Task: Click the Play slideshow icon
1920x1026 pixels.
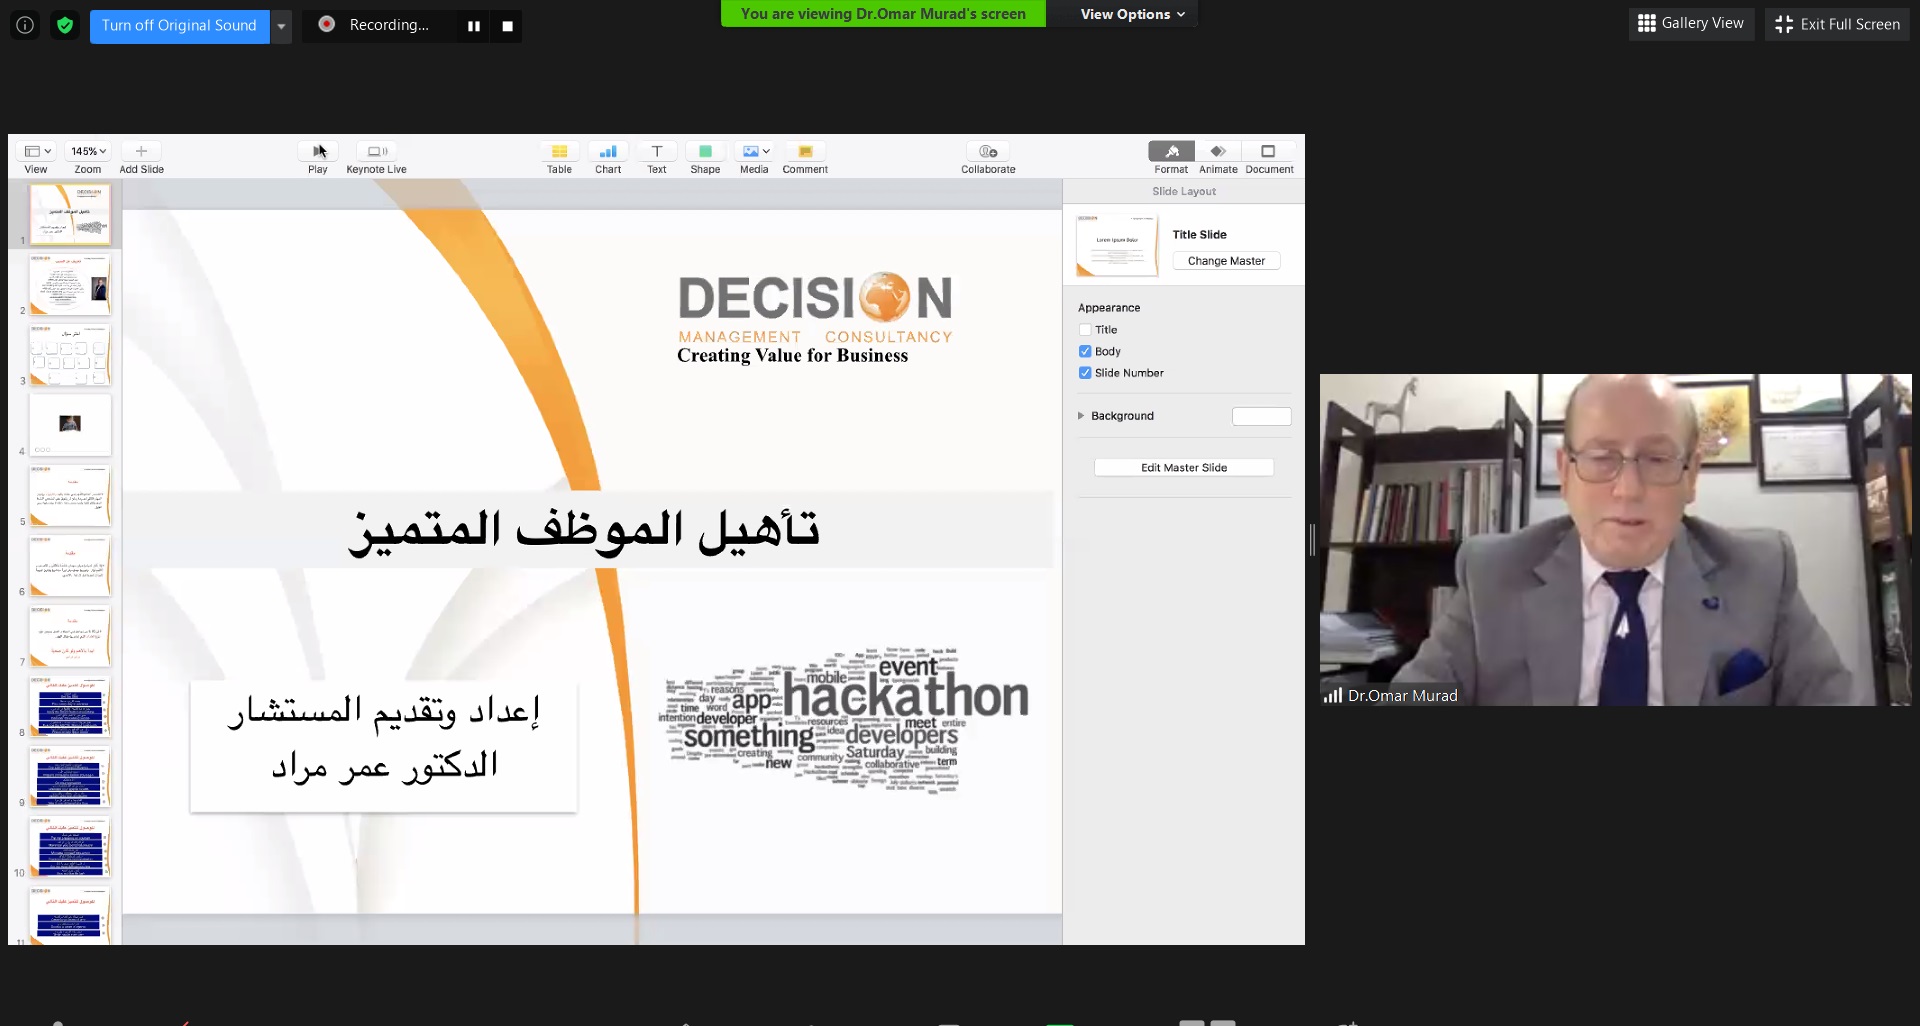Action: coord(318,152)
